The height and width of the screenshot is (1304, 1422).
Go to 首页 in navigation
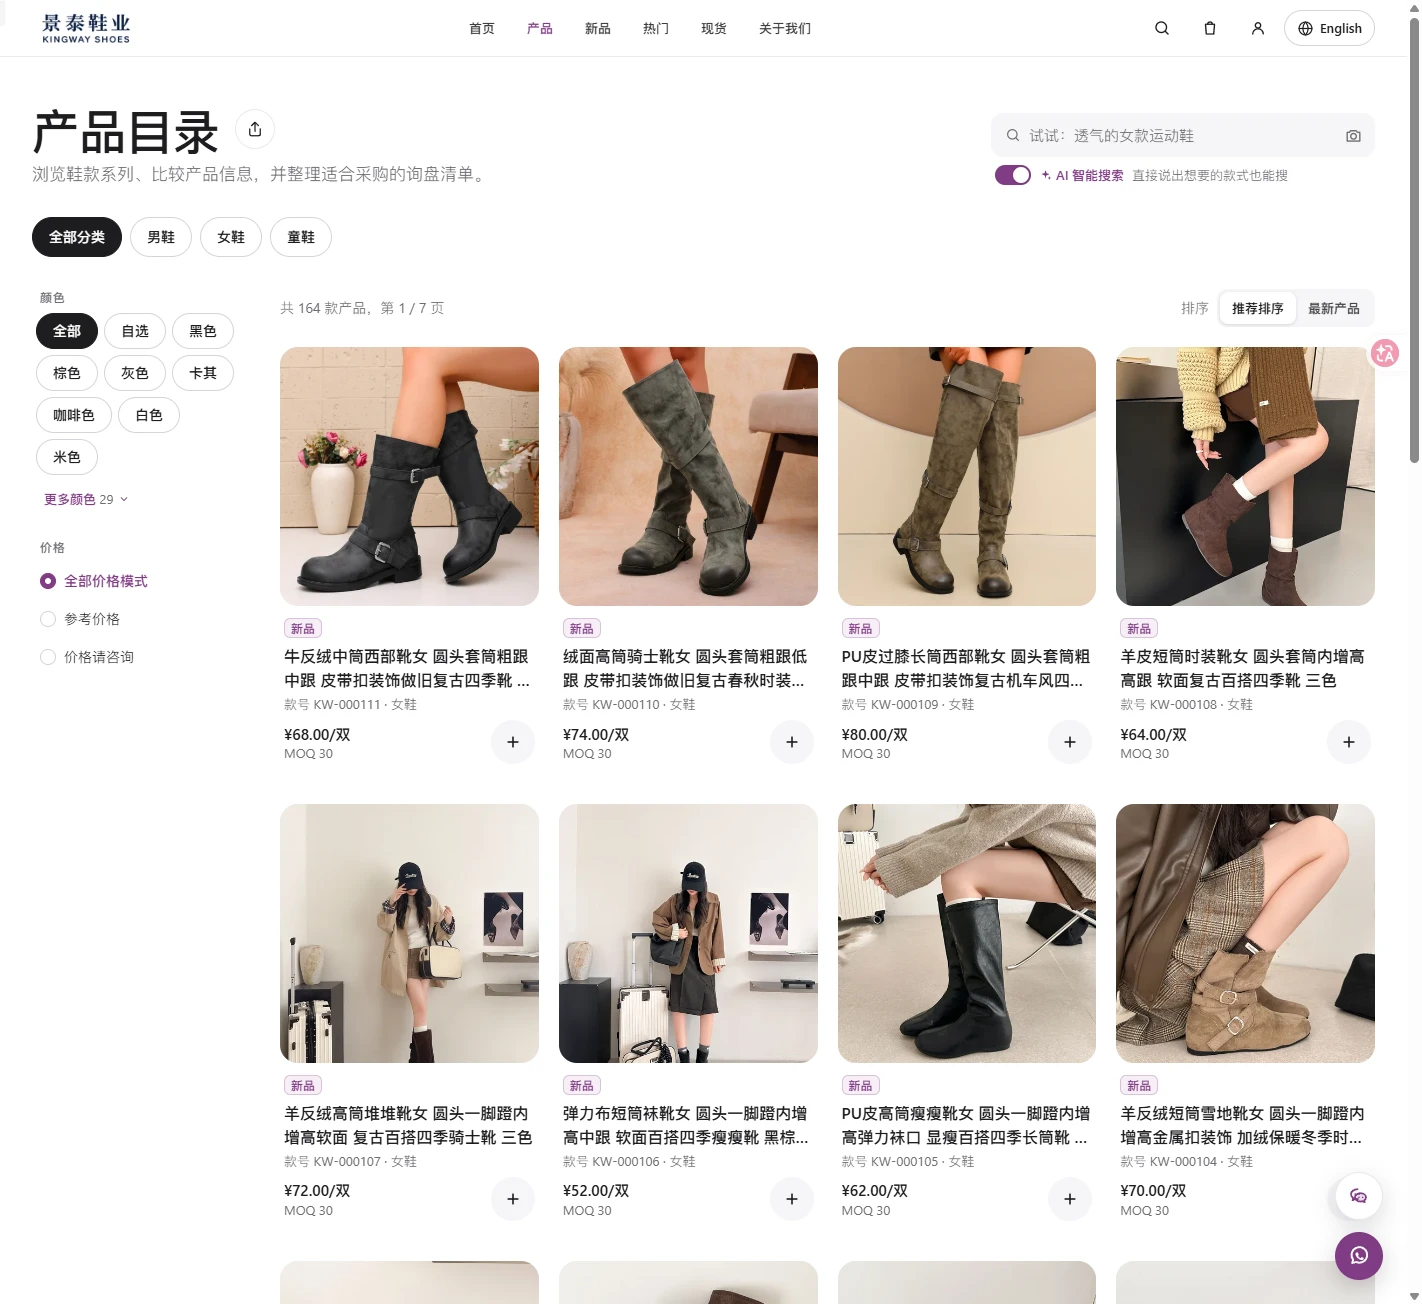click(x=482, y=28)
